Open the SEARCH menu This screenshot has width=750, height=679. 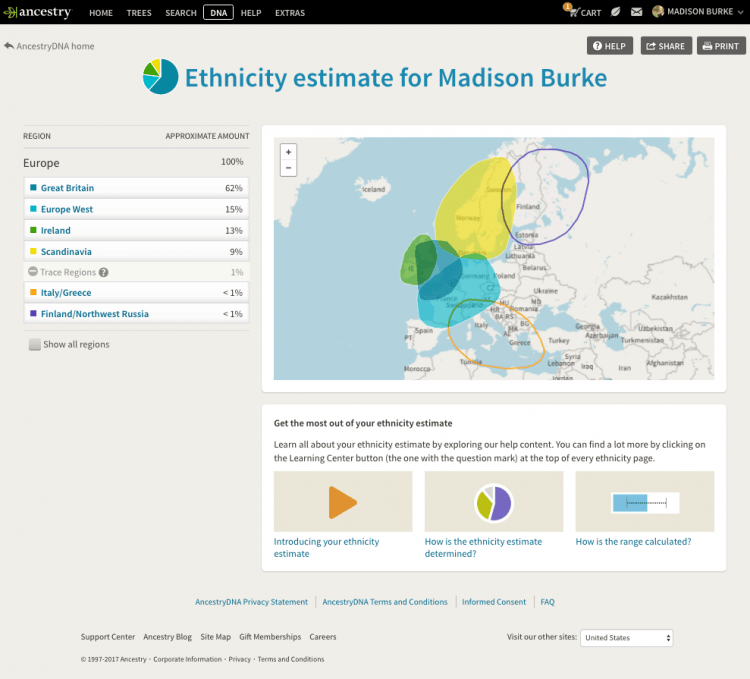coord(181,13)
